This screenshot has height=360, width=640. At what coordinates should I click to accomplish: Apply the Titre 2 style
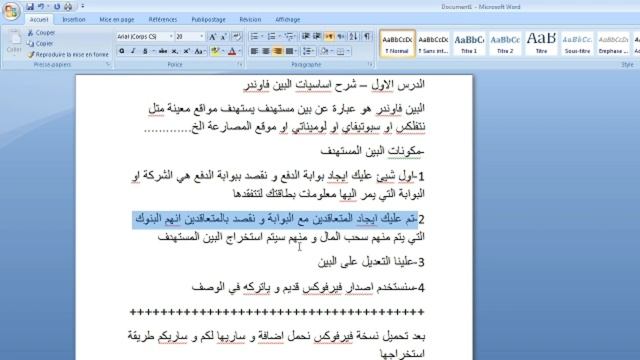tap(505, 43)
